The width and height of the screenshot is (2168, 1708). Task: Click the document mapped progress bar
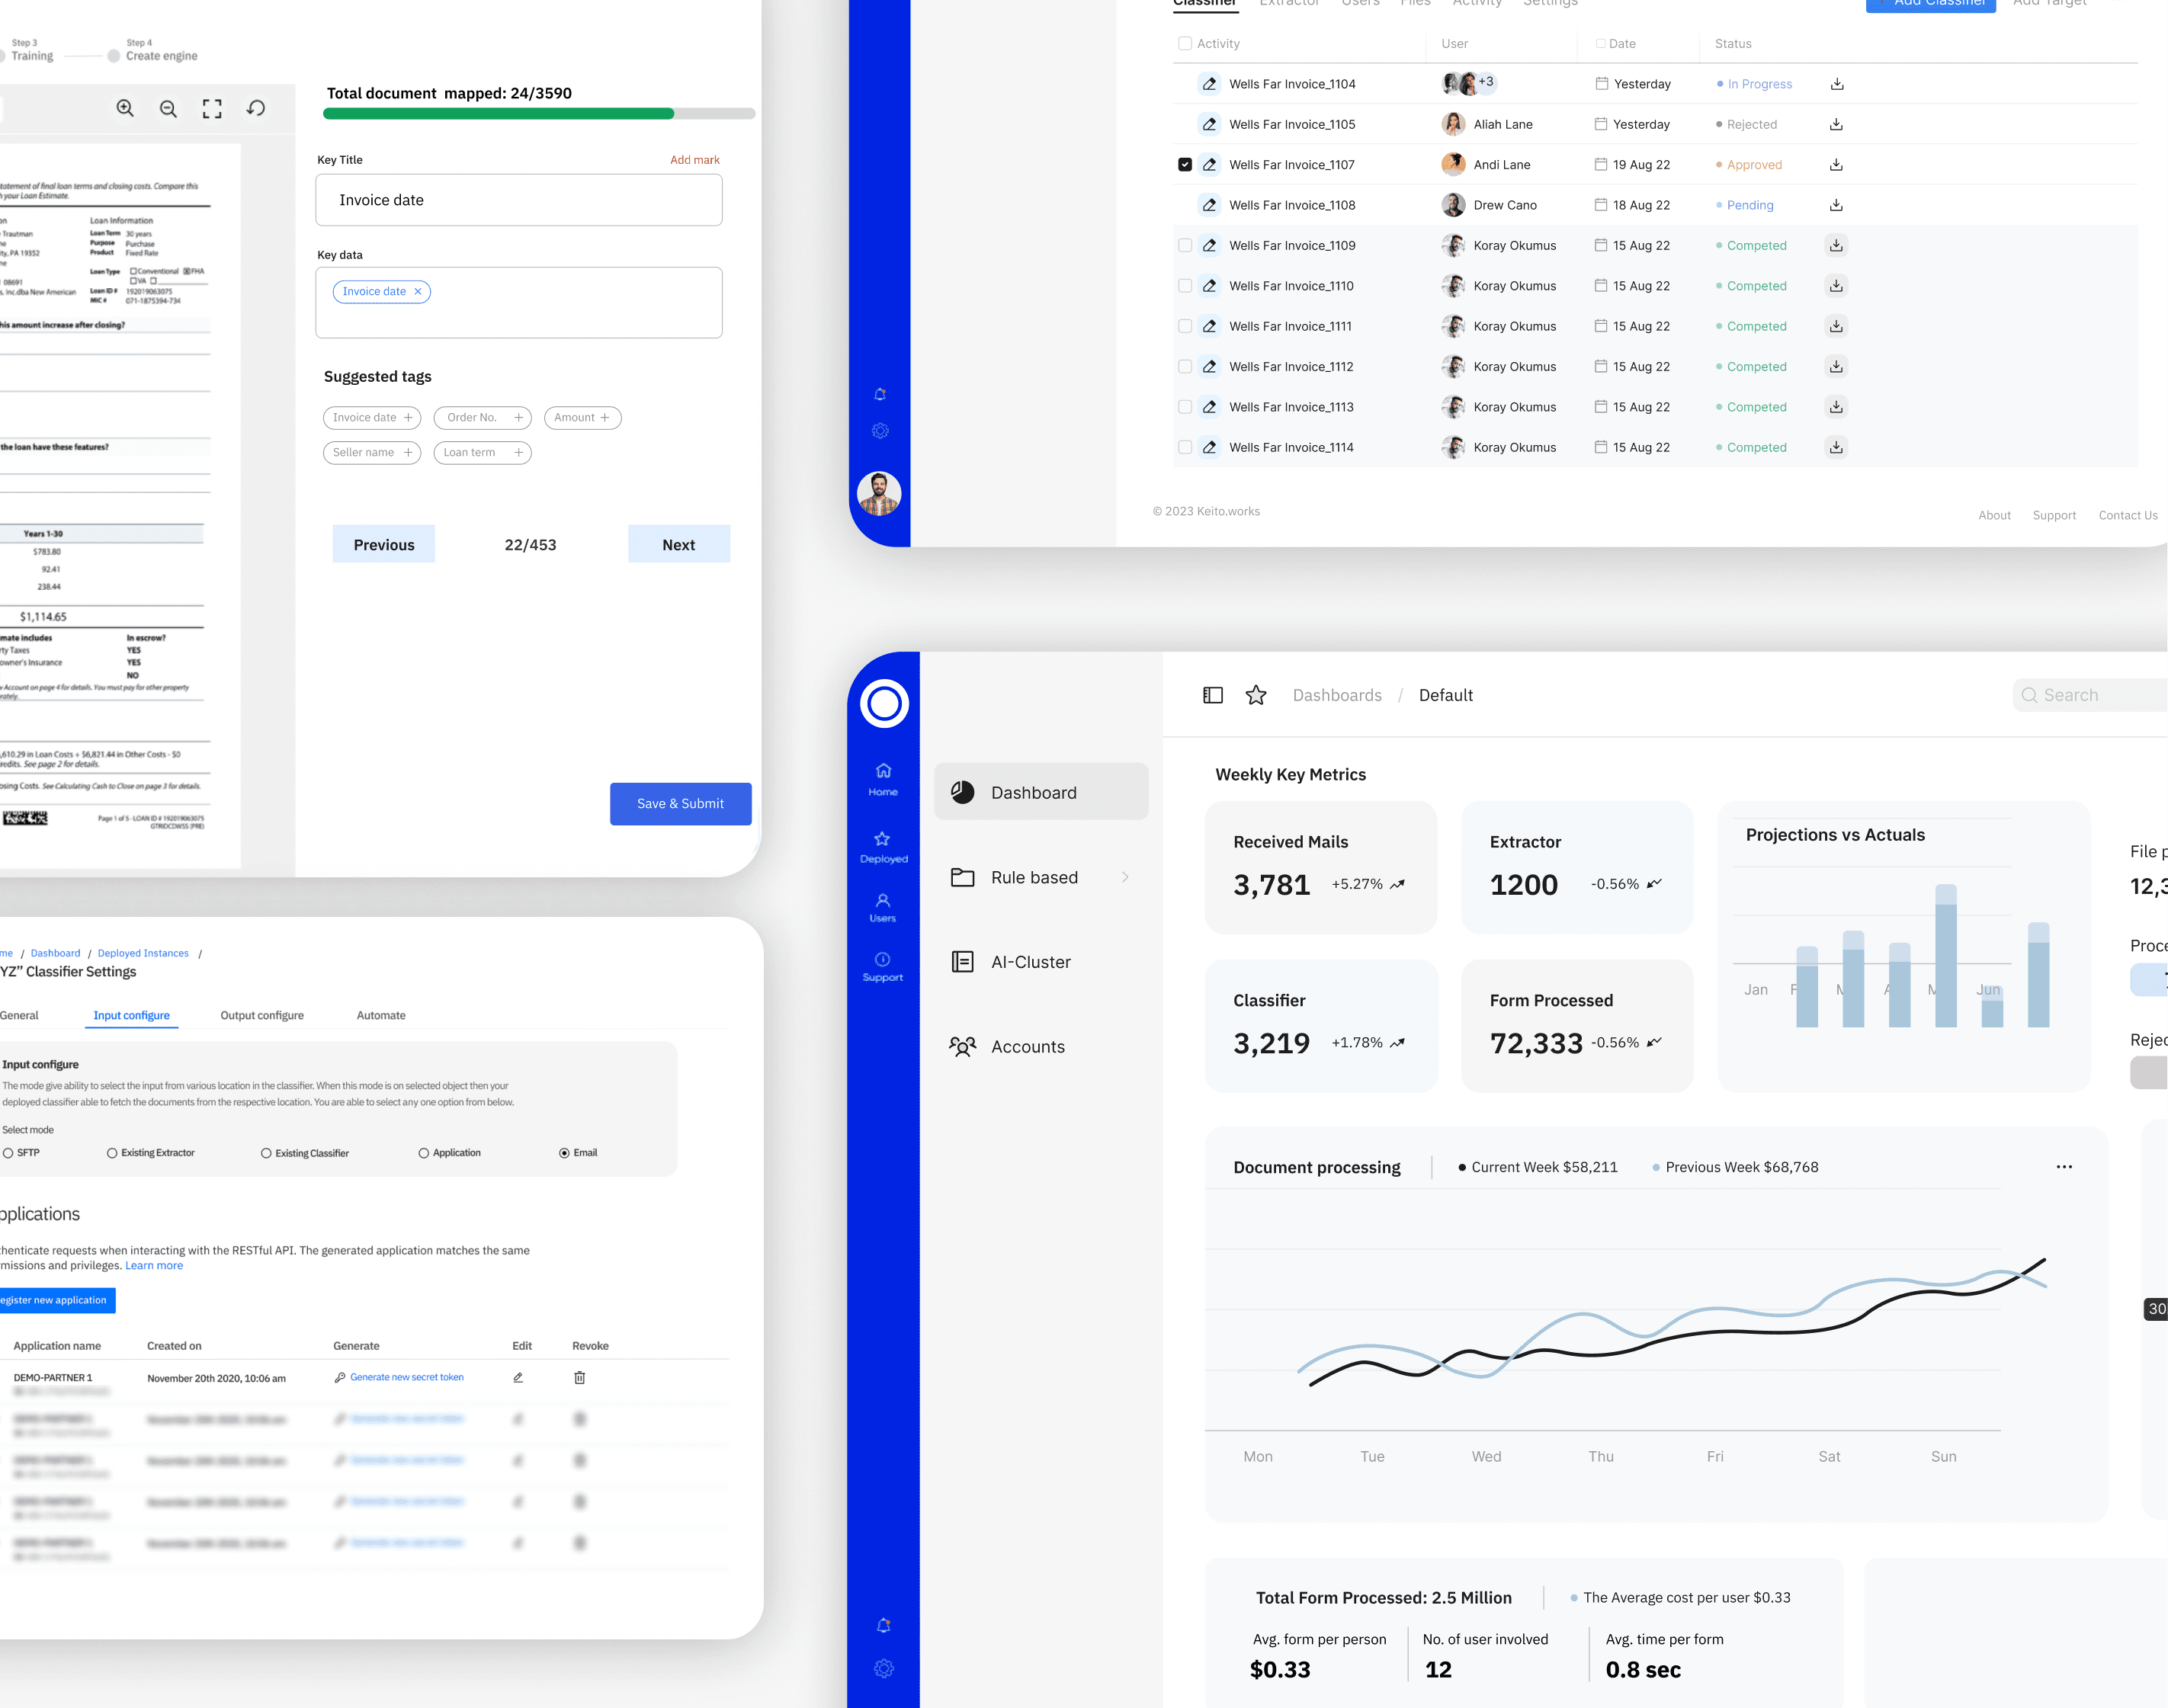538,114
